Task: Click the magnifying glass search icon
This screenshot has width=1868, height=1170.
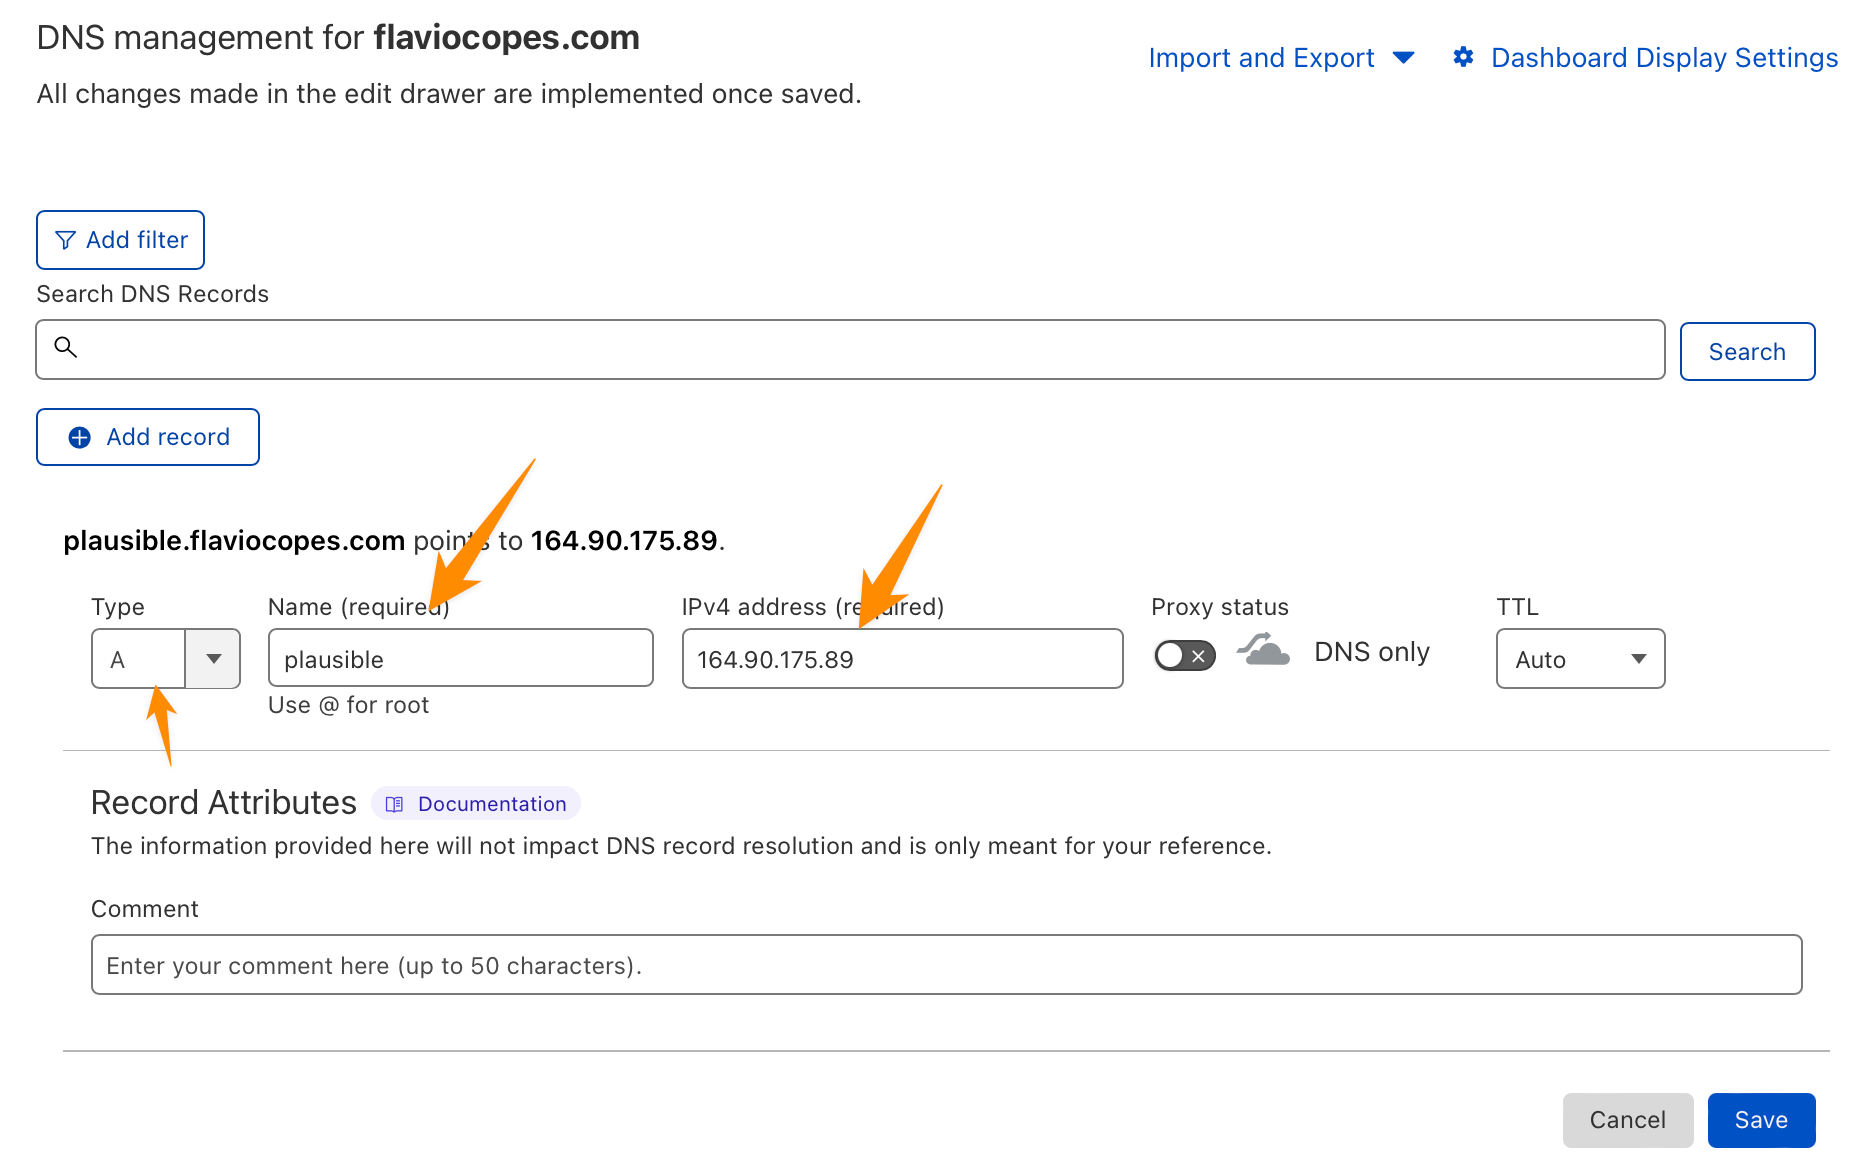Action: tap(66, 347)
